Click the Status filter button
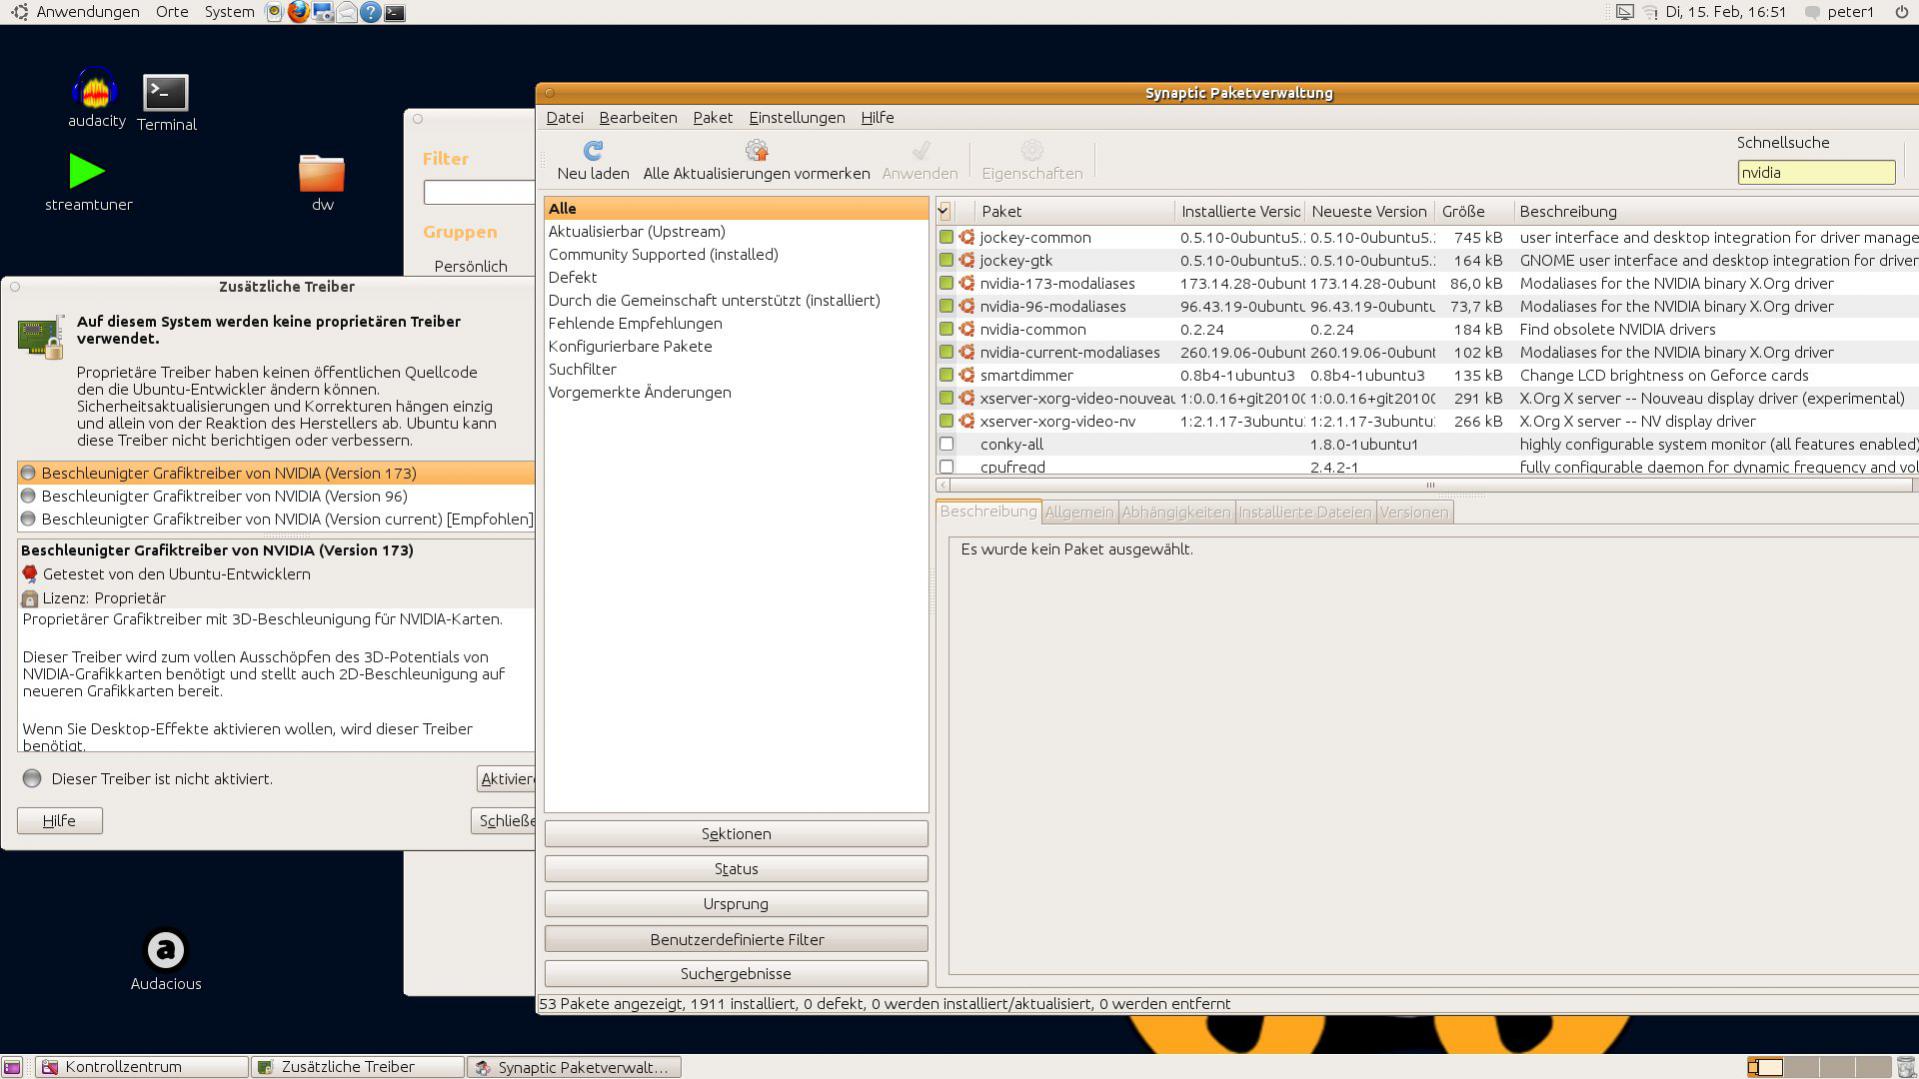The width and height of the screenshot is (1919, 1079). pyautogui.click(x=736, y=869)
